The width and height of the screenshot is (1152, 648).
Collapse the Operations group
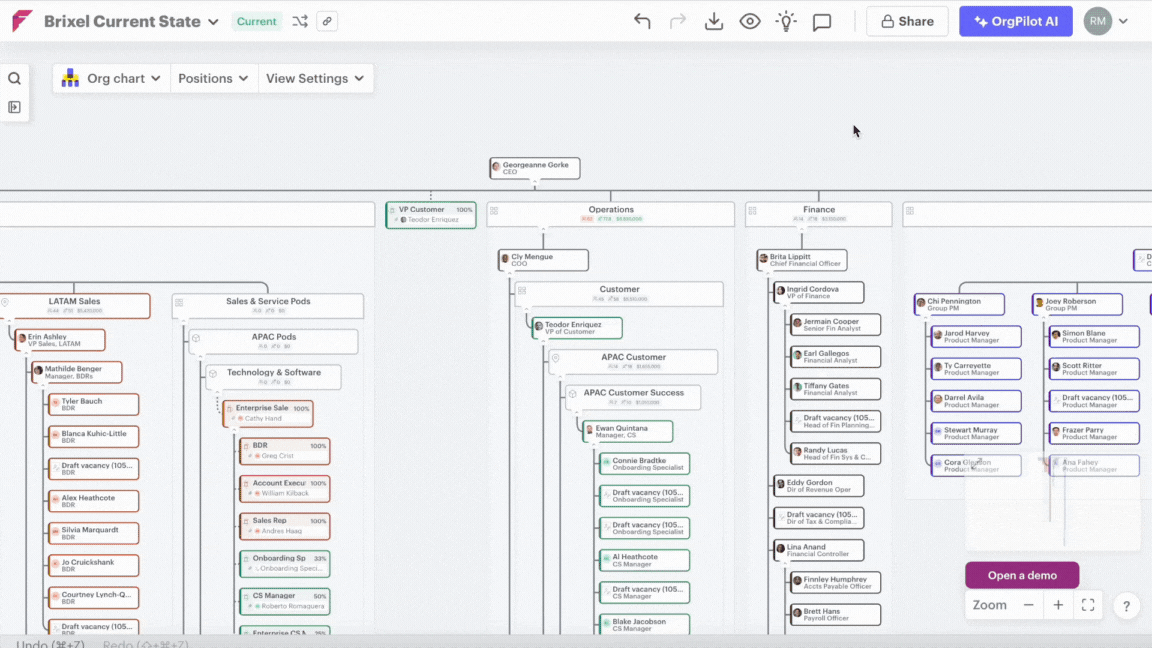[543, 228]
